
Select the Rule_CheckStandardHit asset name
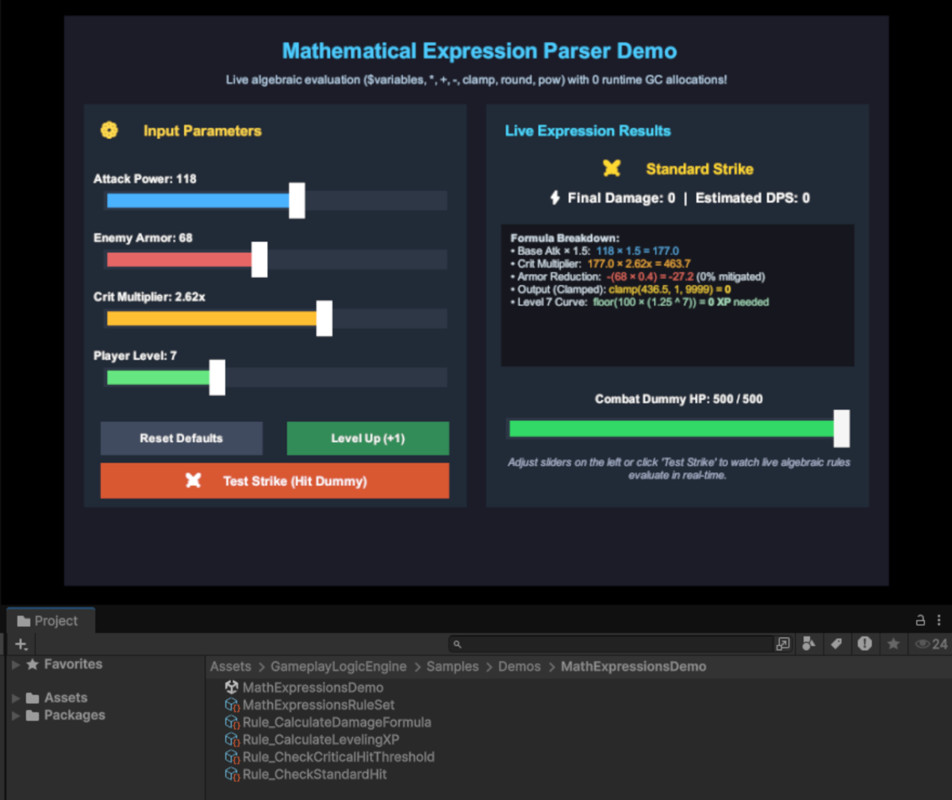pyautogui.click(x=315, y=775)
